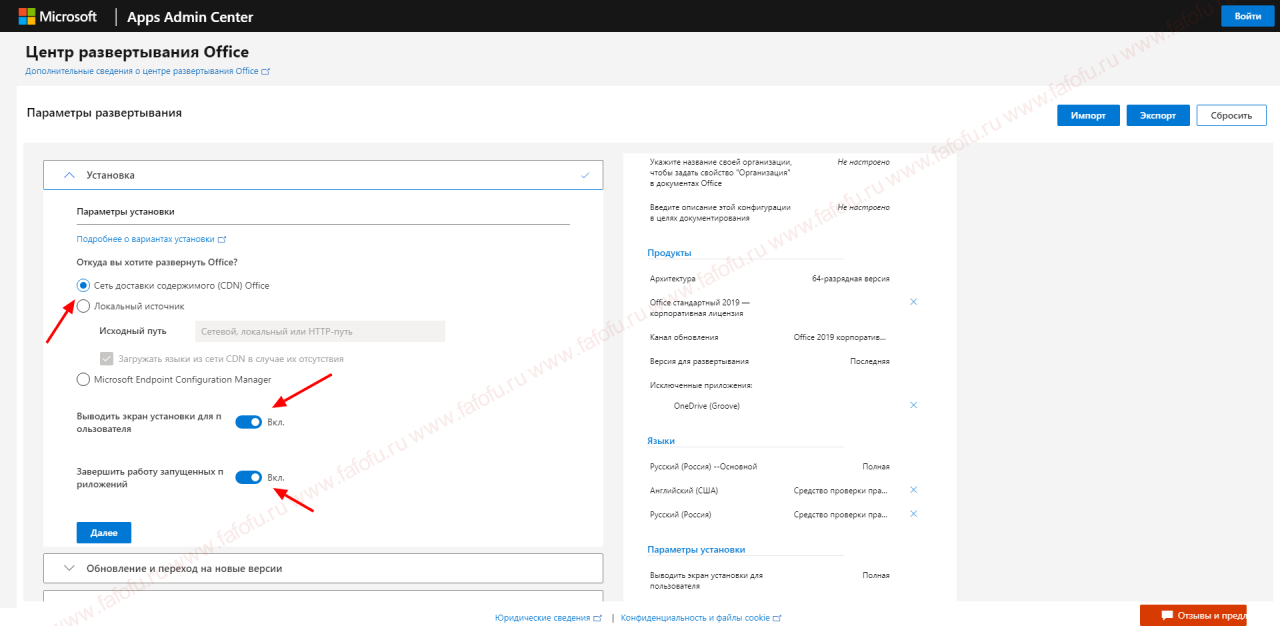Screen dimensions: 1280x626
Task: Click the Экспорт button
Action: tap(1158, 115)
